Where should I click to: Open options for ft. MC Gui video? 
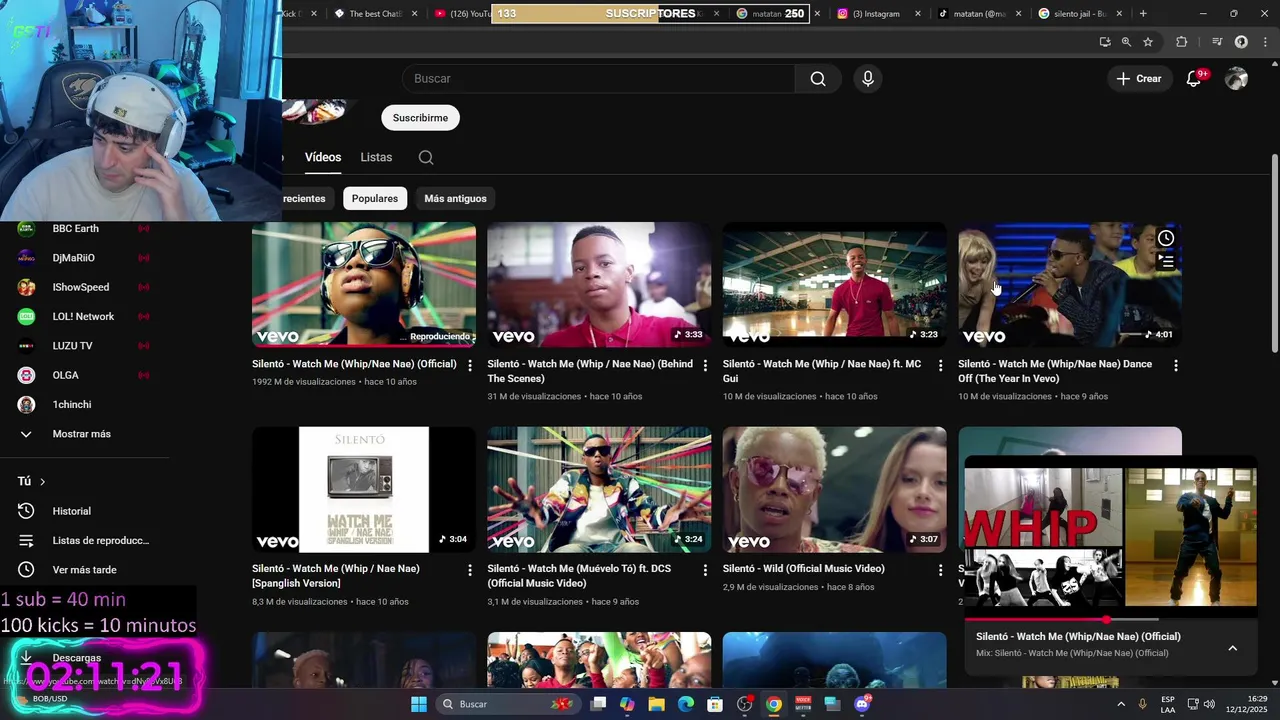pyautogui.click(x=940, y=366)
